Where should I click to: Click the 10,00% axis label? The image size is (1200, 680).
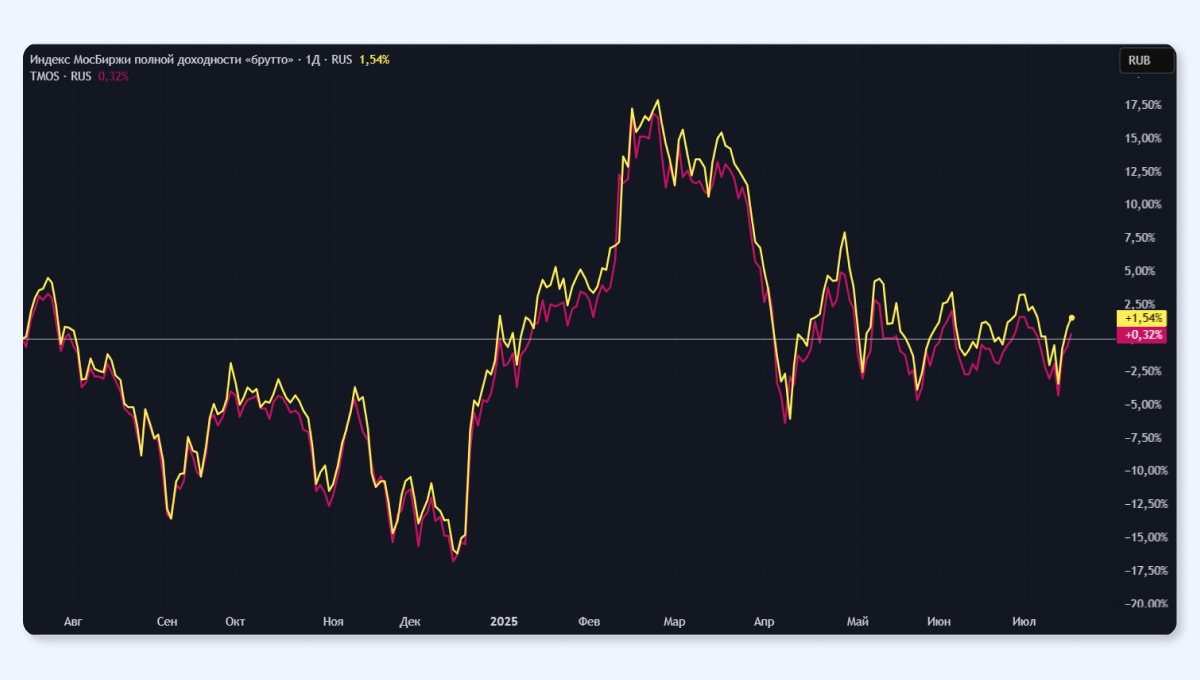[x=1142, y=204]
